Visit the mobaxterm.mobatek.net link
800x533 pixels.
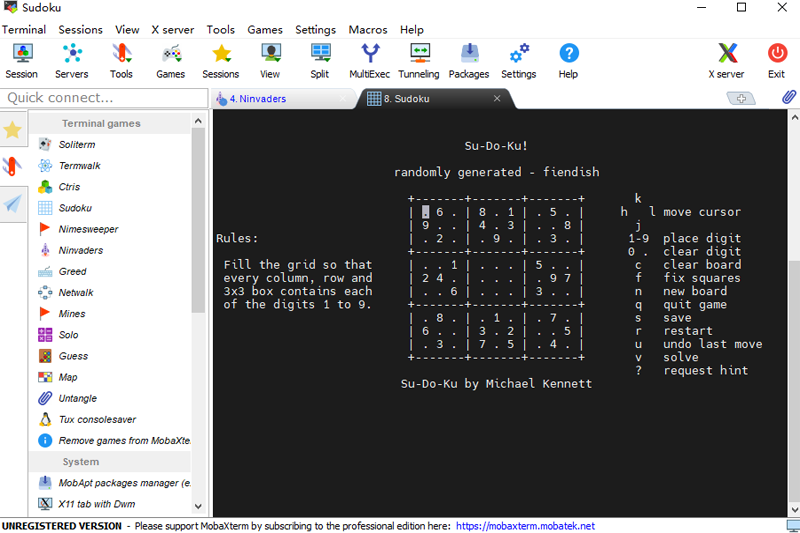pos(526,526)
